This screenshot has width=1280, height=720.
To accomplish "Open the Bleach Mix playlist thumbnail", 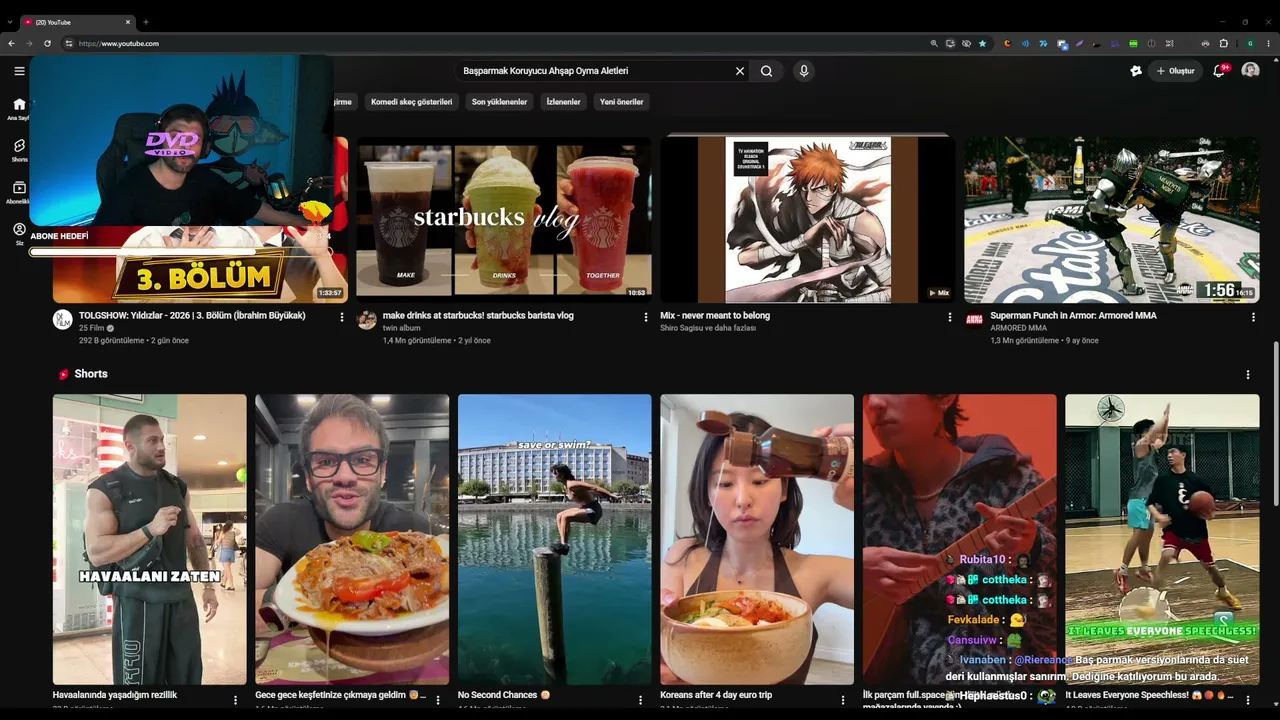I will pyautogui.click(x=808, y=219).
